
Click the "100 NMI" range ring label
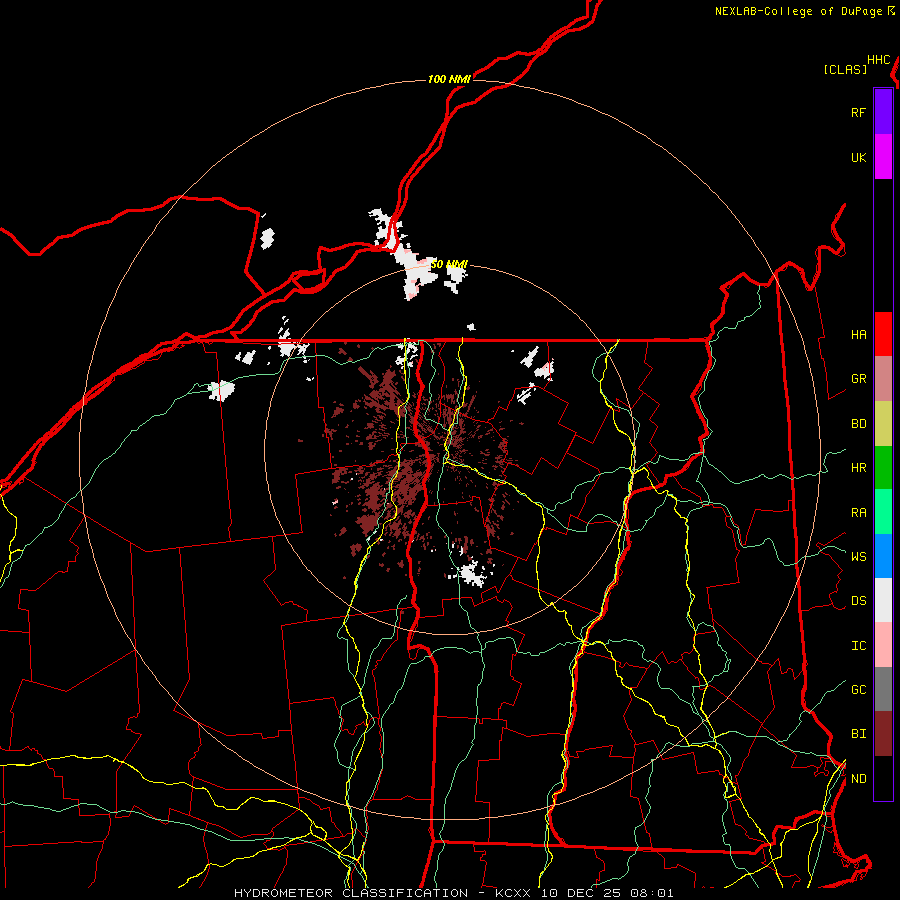click(x=449, y=79)
